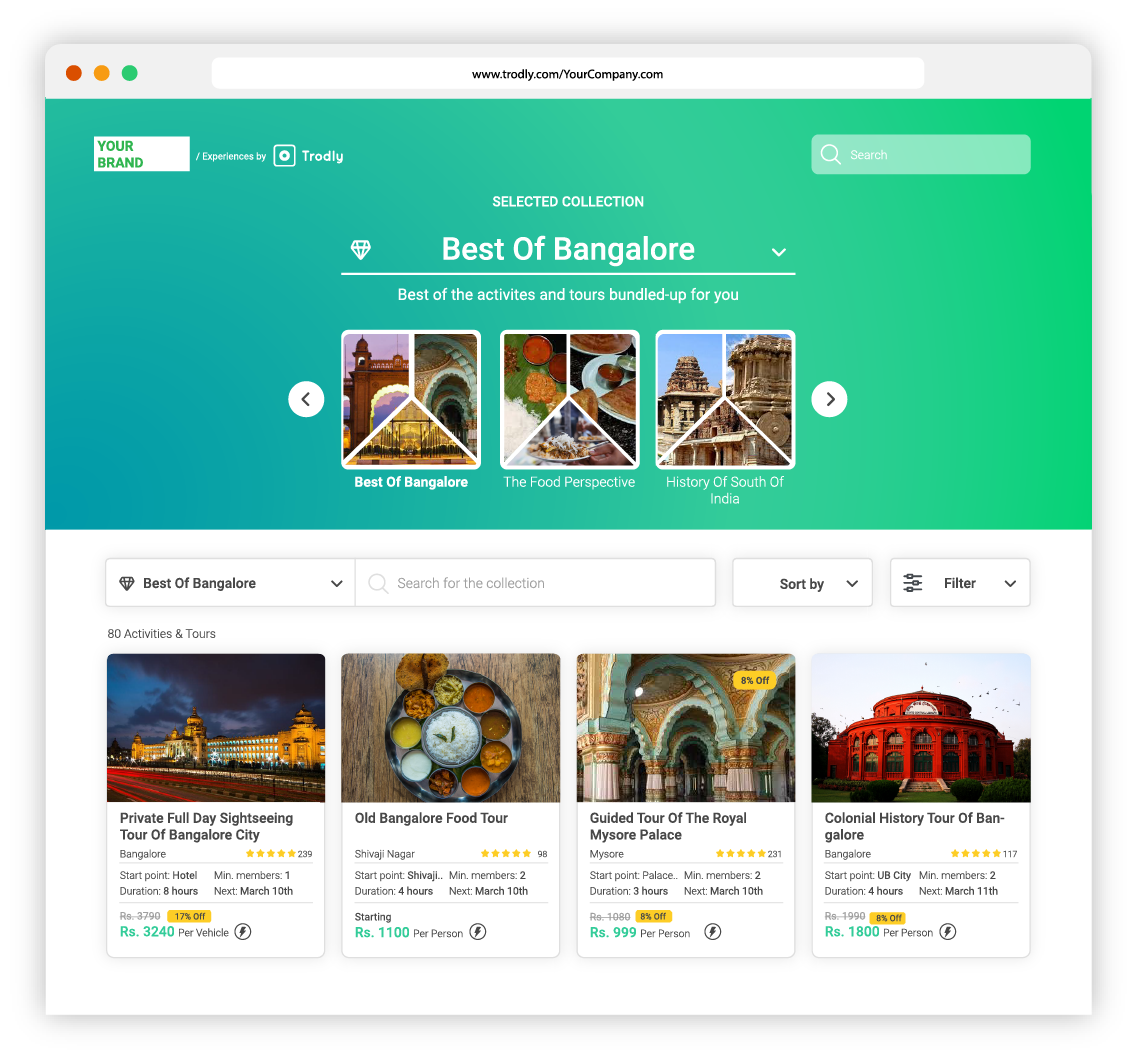Click instant booking bolt icon on Old Bangalore Food Tour
Screen dimensions: 1135x1058
478,932
